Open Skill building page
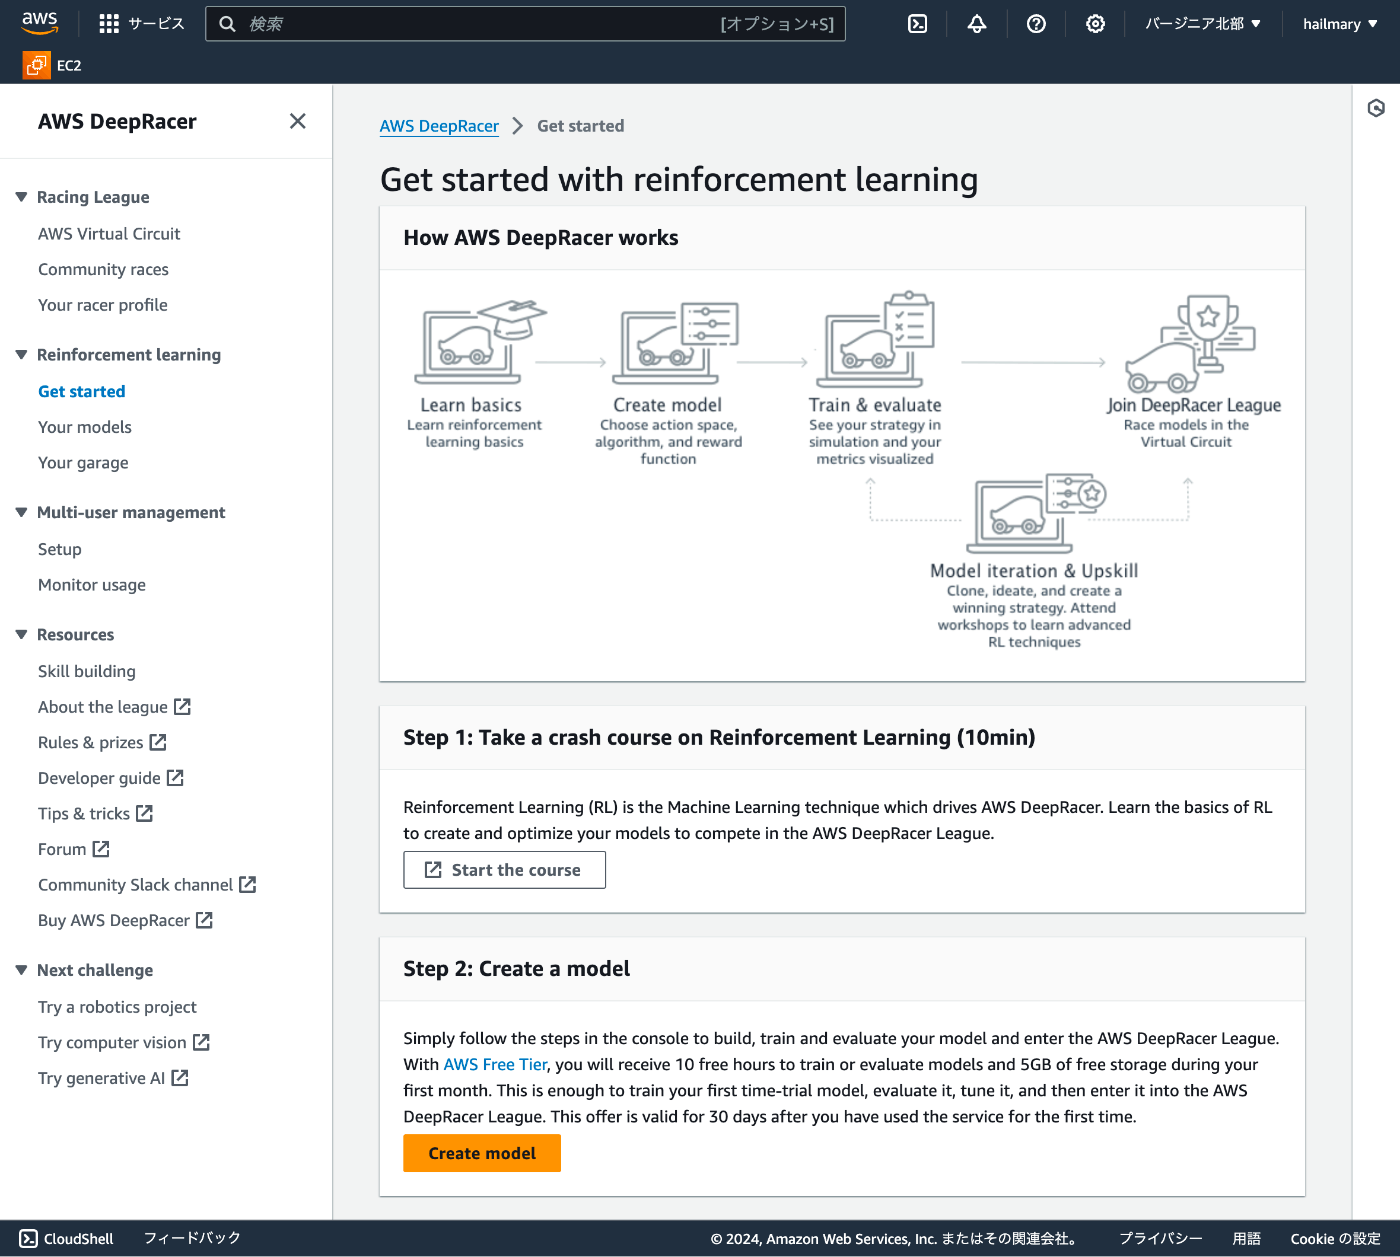Image resolution: width=1400 pixels, height=1257 pixels. click(x=87, y=671)
